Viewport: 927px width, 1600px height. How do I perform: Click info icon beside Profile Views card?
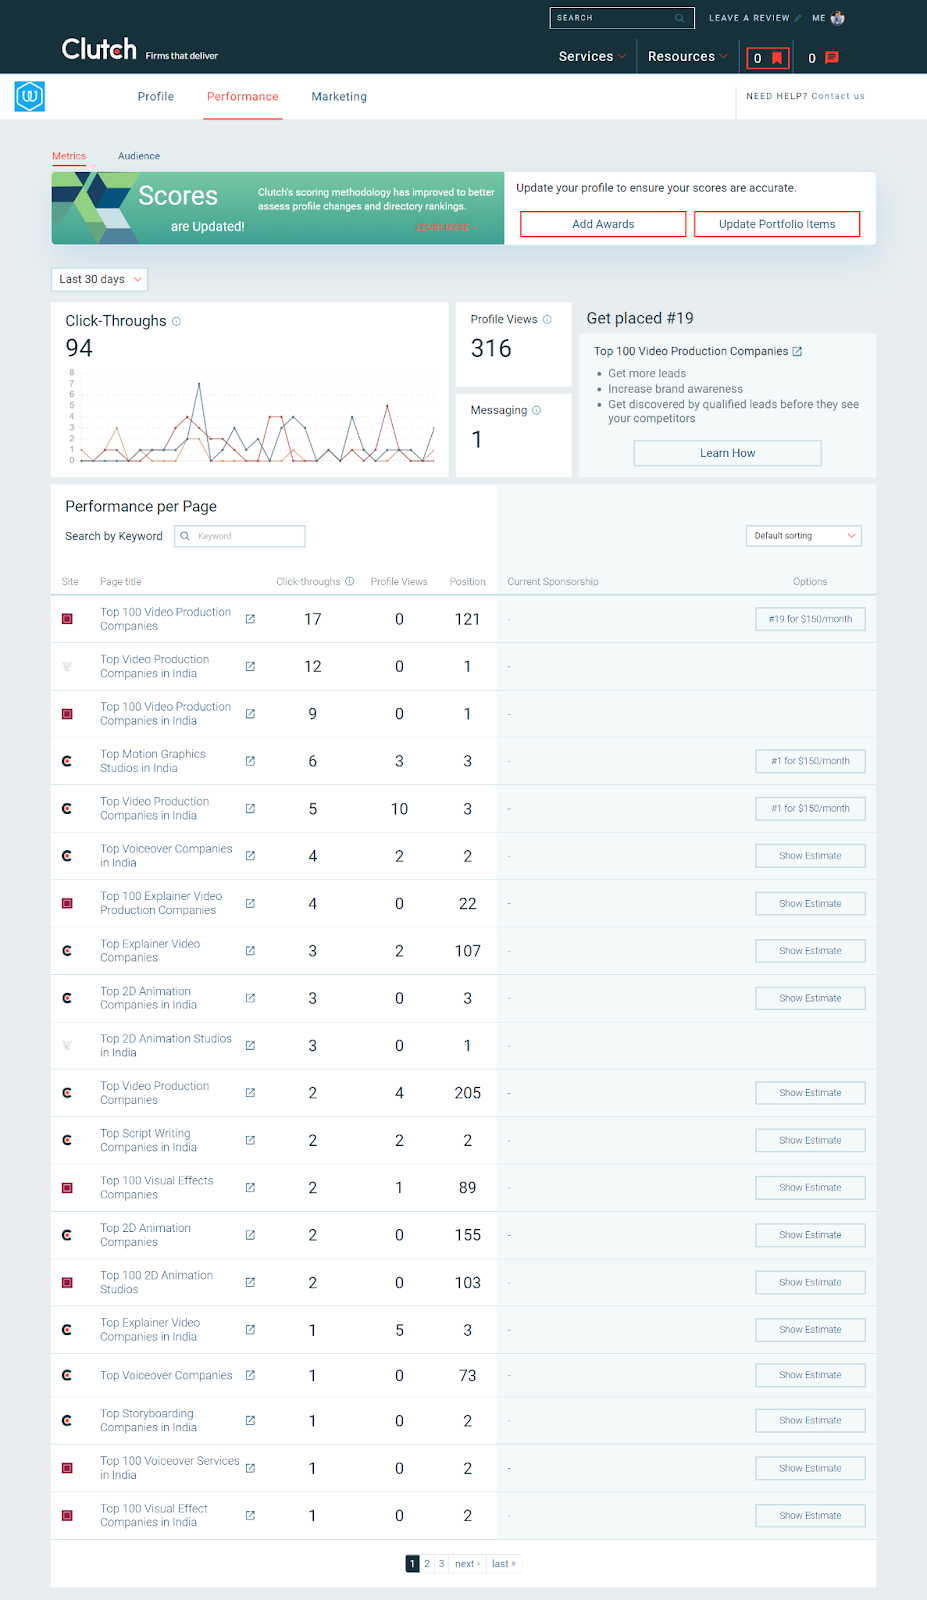click(x=547, y=320)
